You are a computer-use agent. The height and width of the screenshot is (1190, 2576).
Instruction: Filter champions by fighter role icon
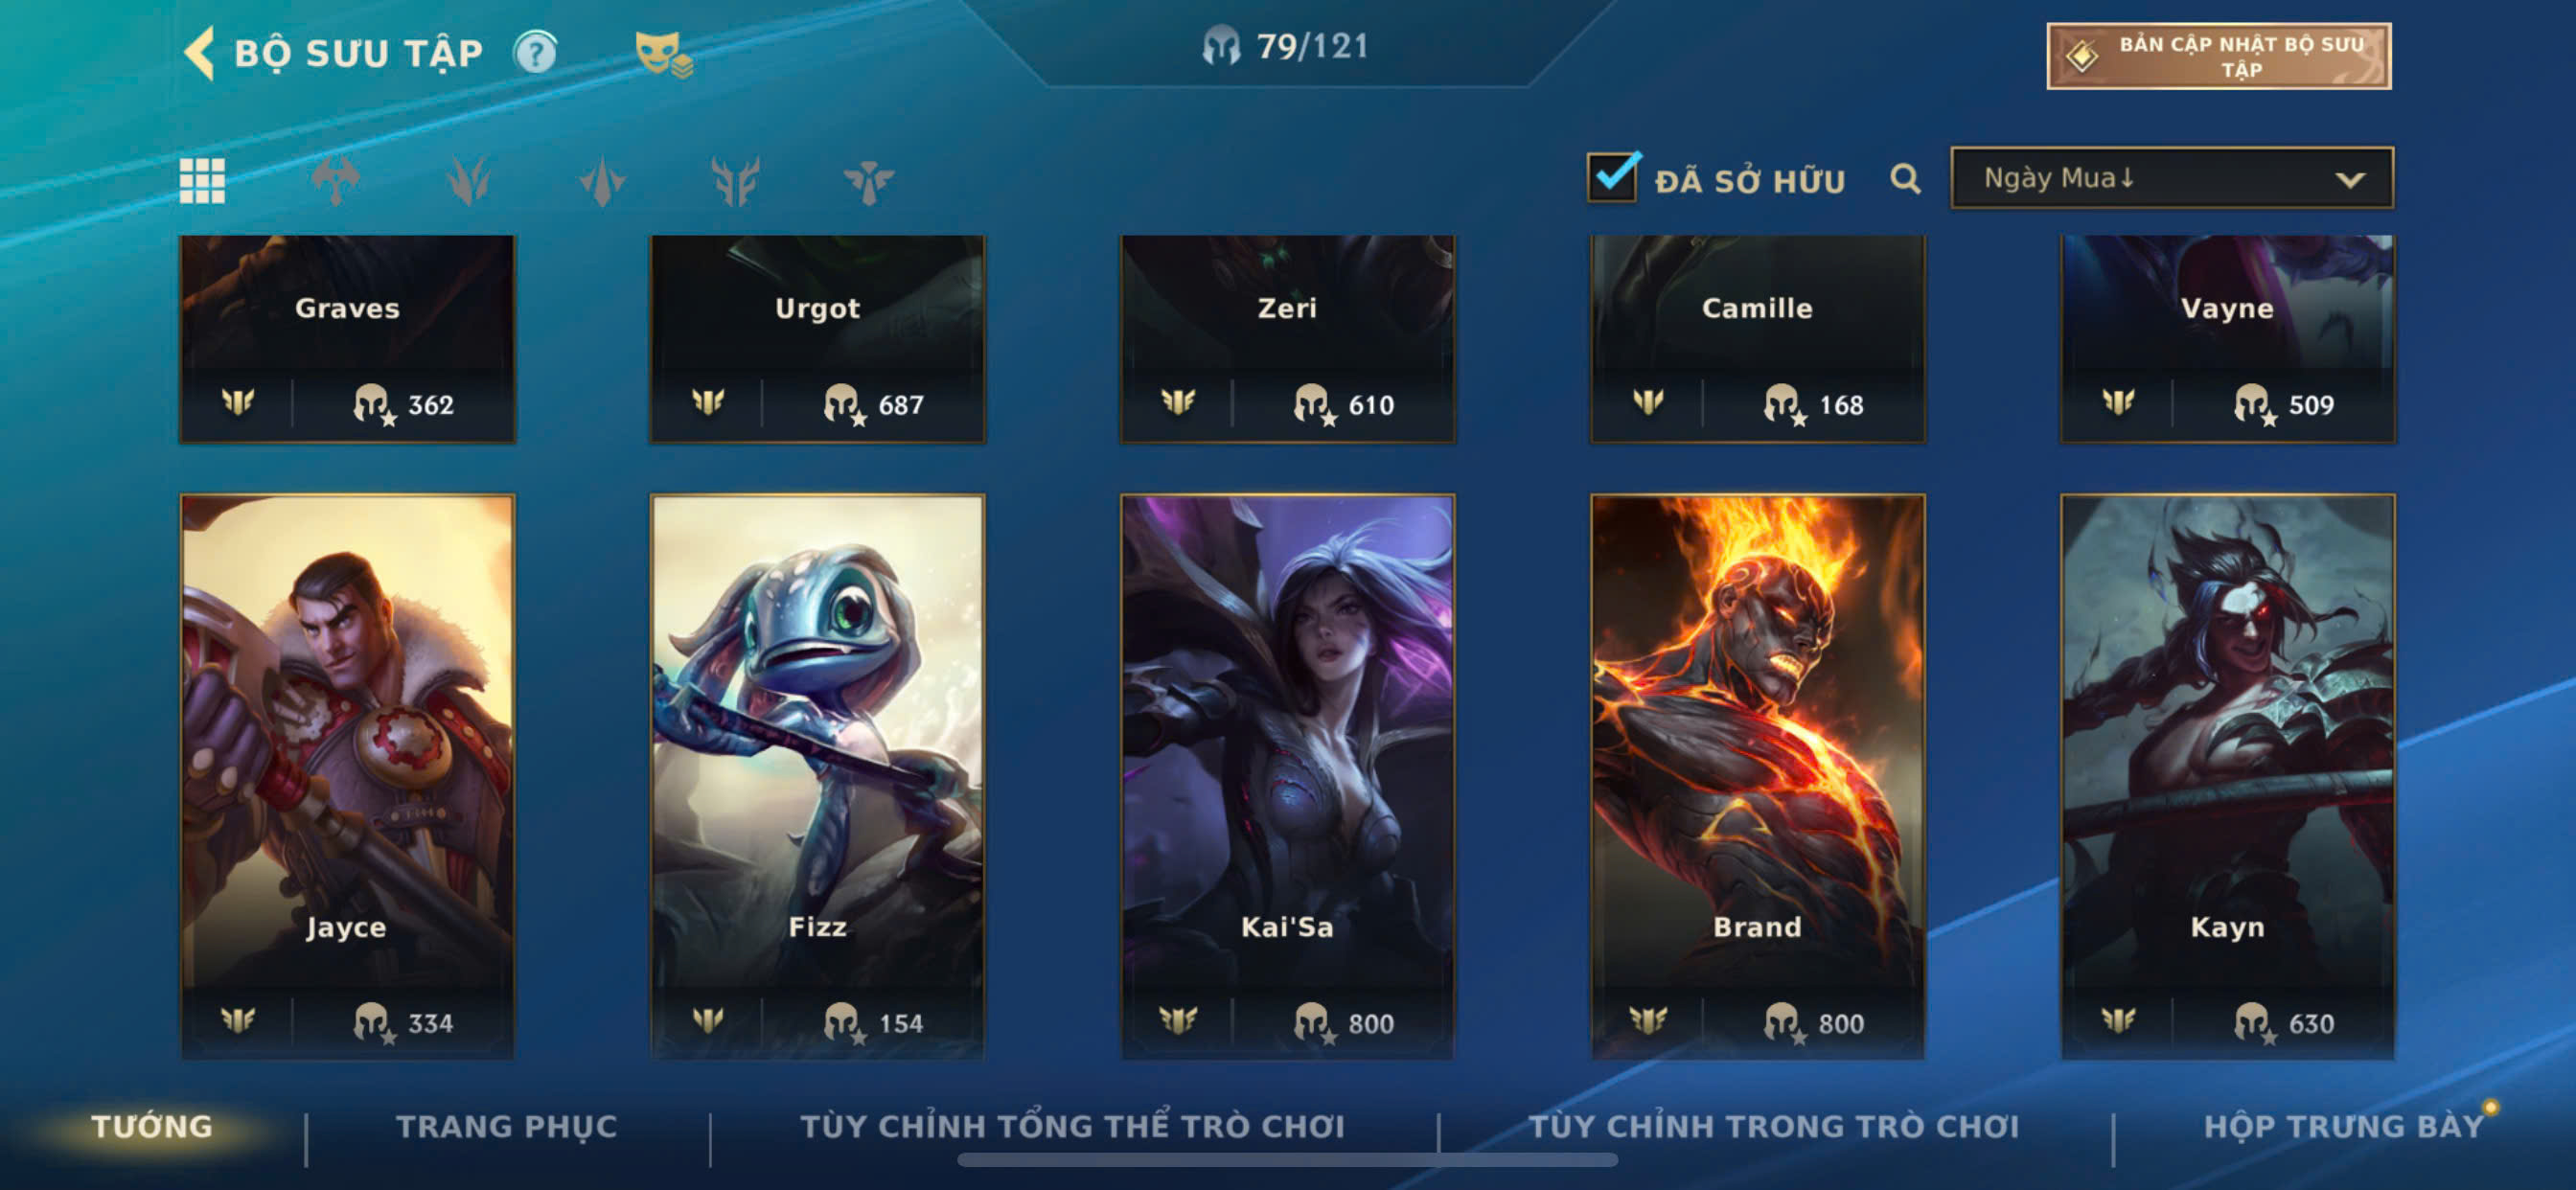click(x=335, y=181)
